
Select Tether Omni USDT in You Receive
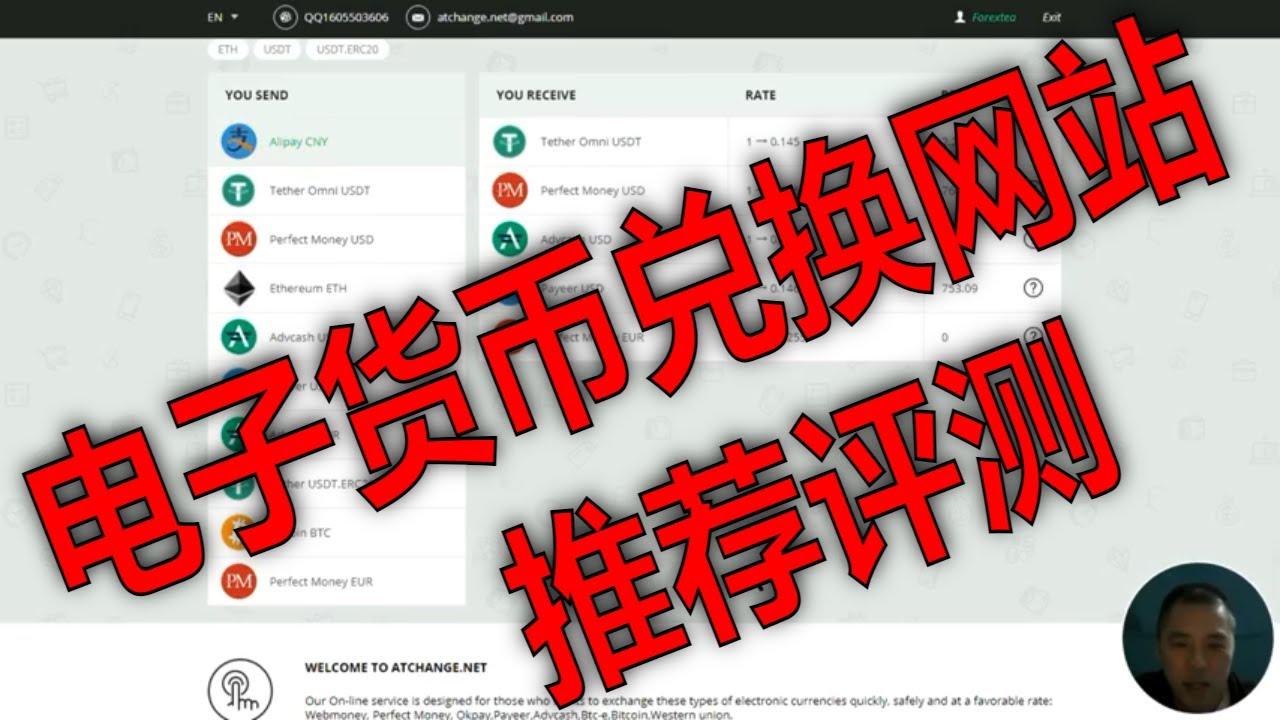point(591,142)
